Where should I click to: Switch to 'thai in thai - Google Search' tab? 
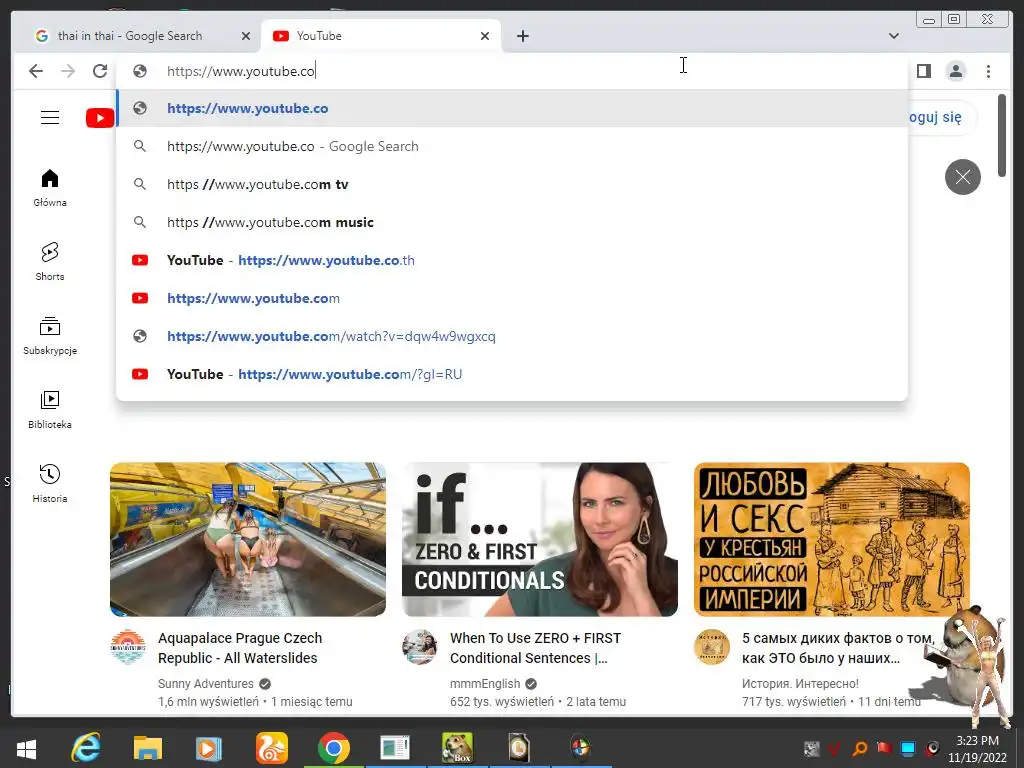point(142,36)
